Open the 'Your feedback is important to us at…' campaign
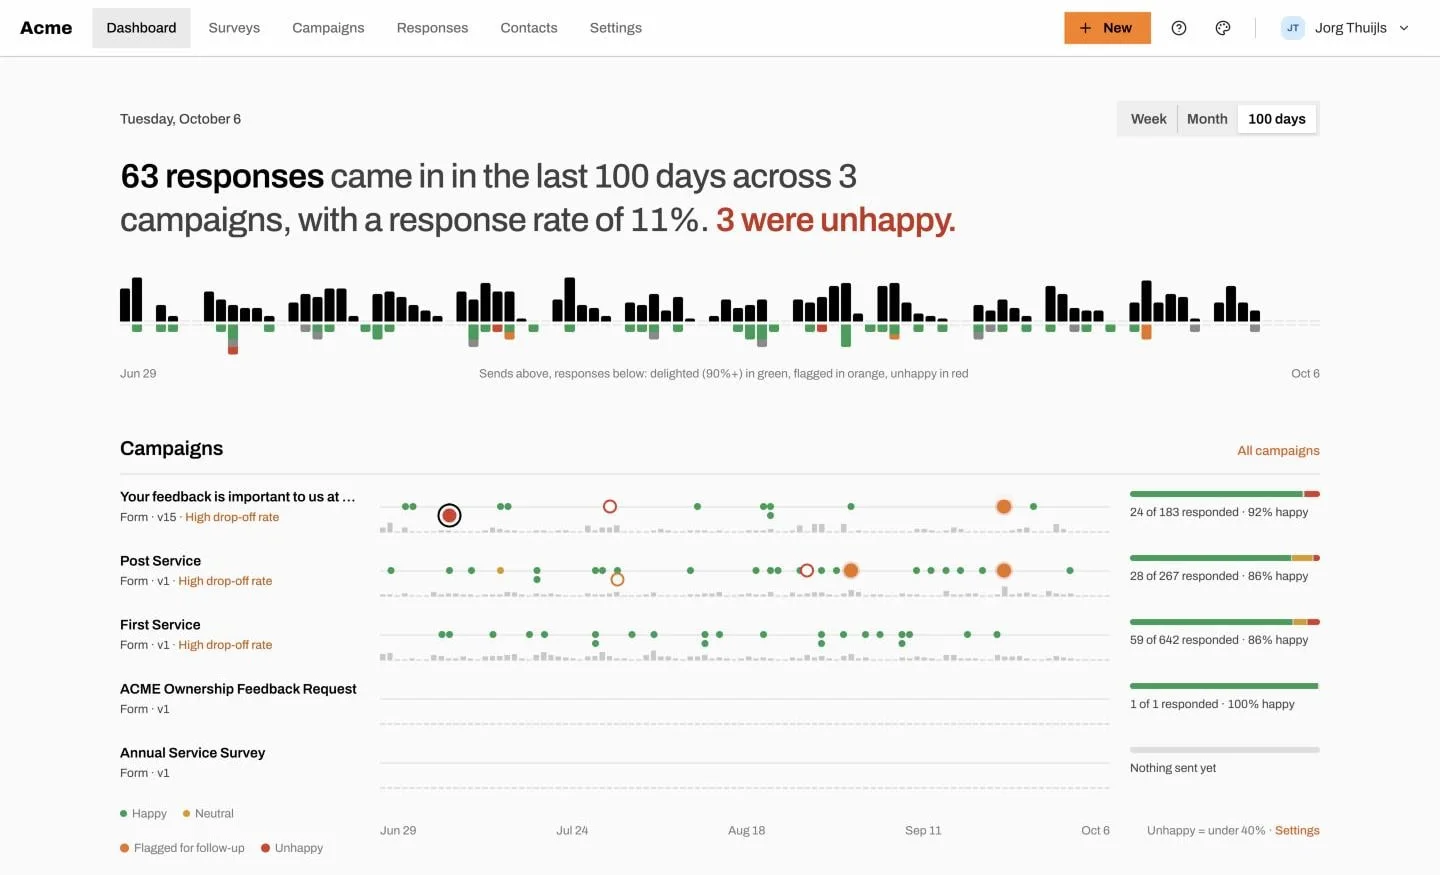The width and height of the screenshot is (1440, 875). (237, 497)
